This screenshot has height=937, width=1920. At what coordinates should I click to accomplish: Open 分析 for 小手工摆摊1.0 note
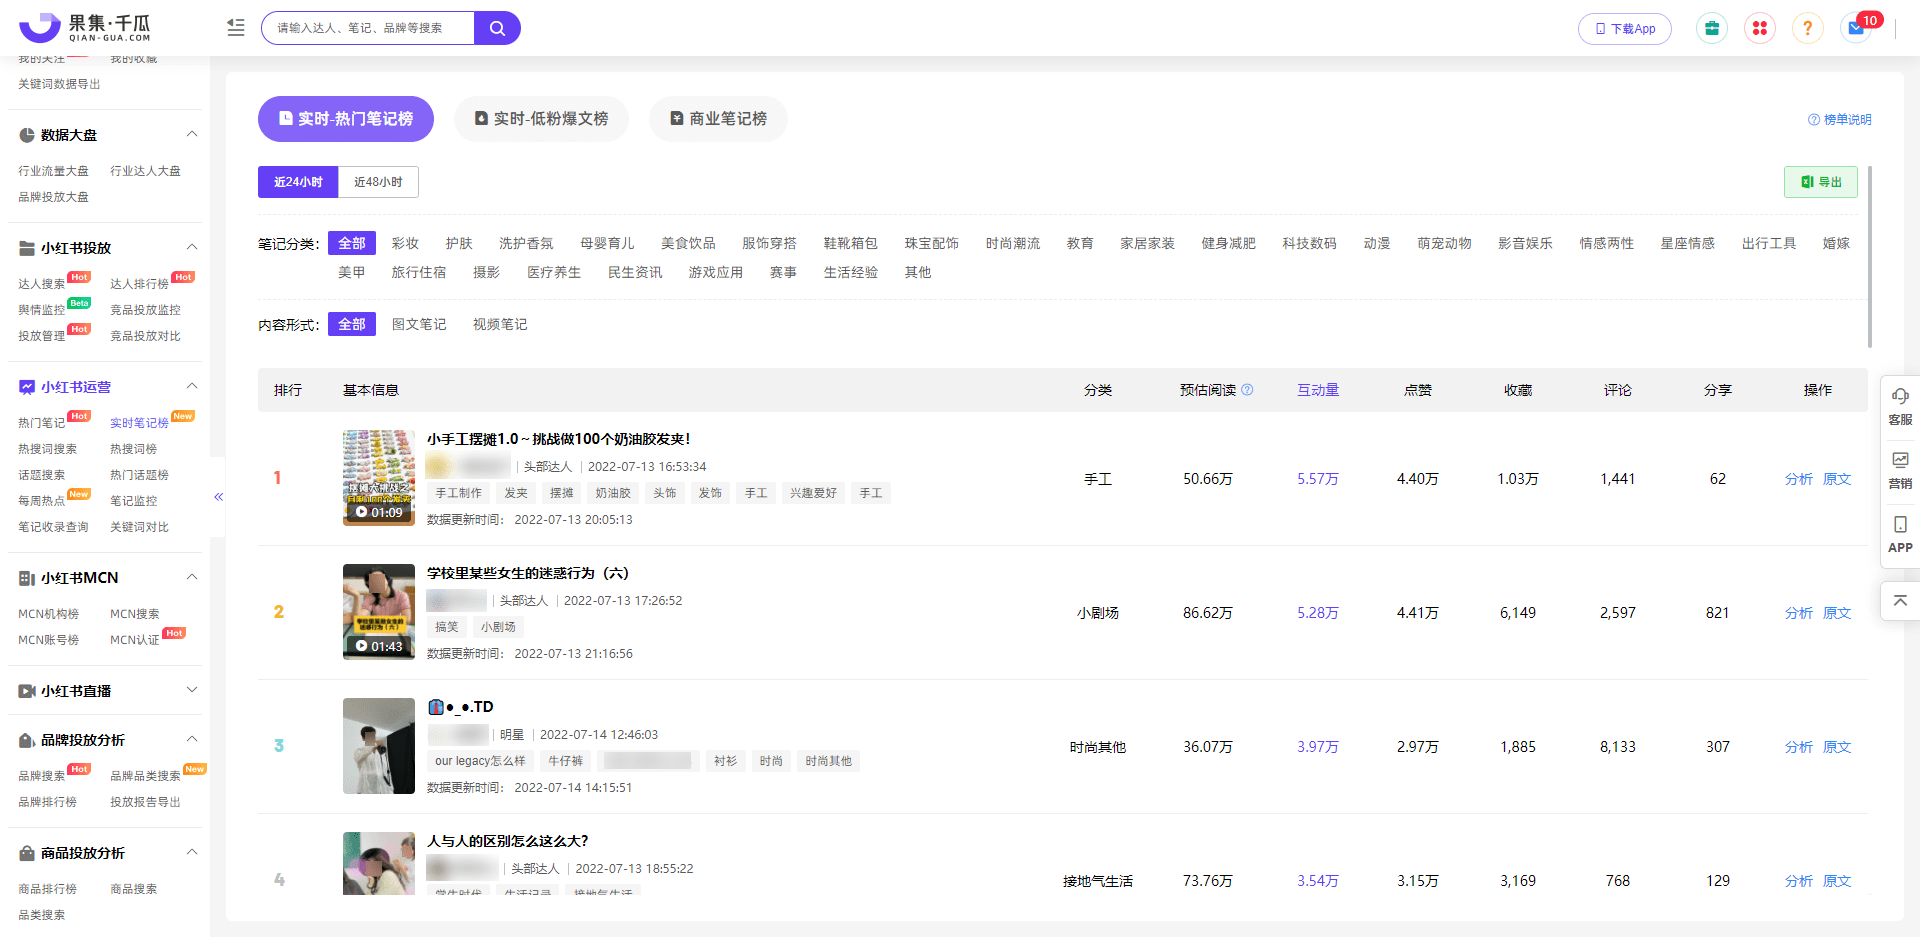pyautogui.click(x=1798, y=479)
